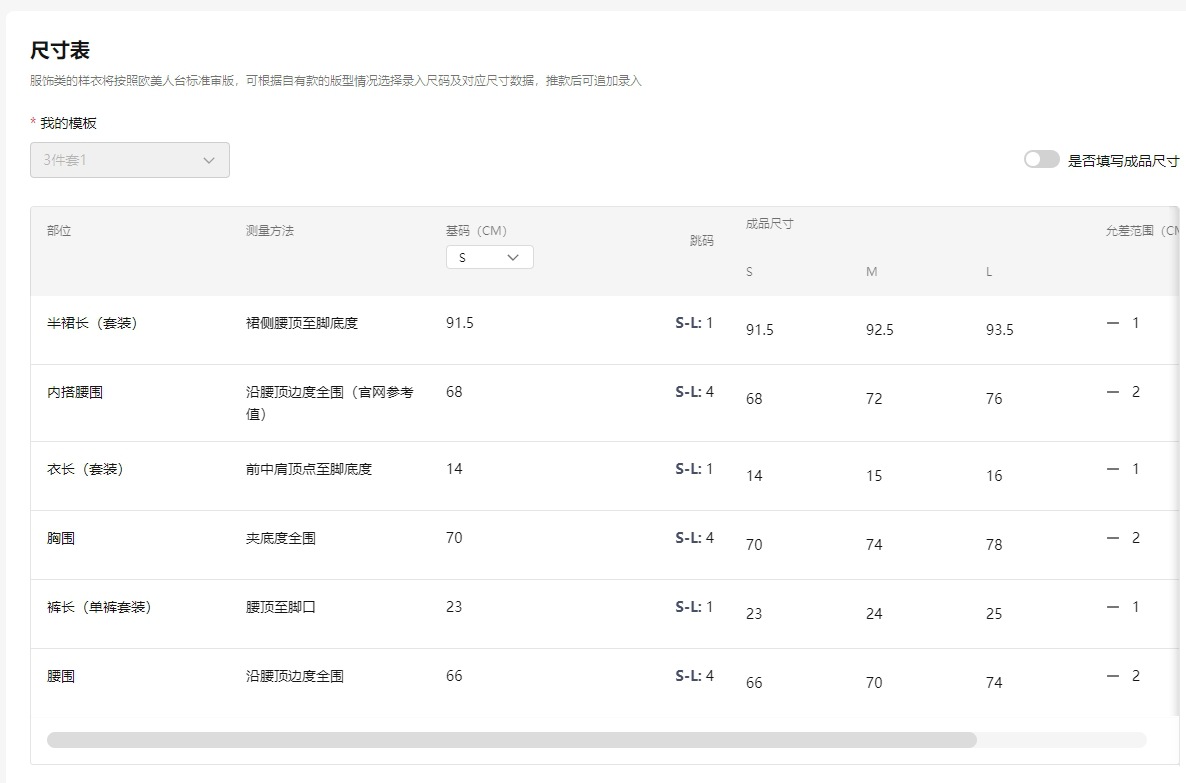Image resolution: width=1186 pixels, height=783 pixels.
Task: Click the 测量方法 column header
Action: pyautogui.click(x=270, y=231)
